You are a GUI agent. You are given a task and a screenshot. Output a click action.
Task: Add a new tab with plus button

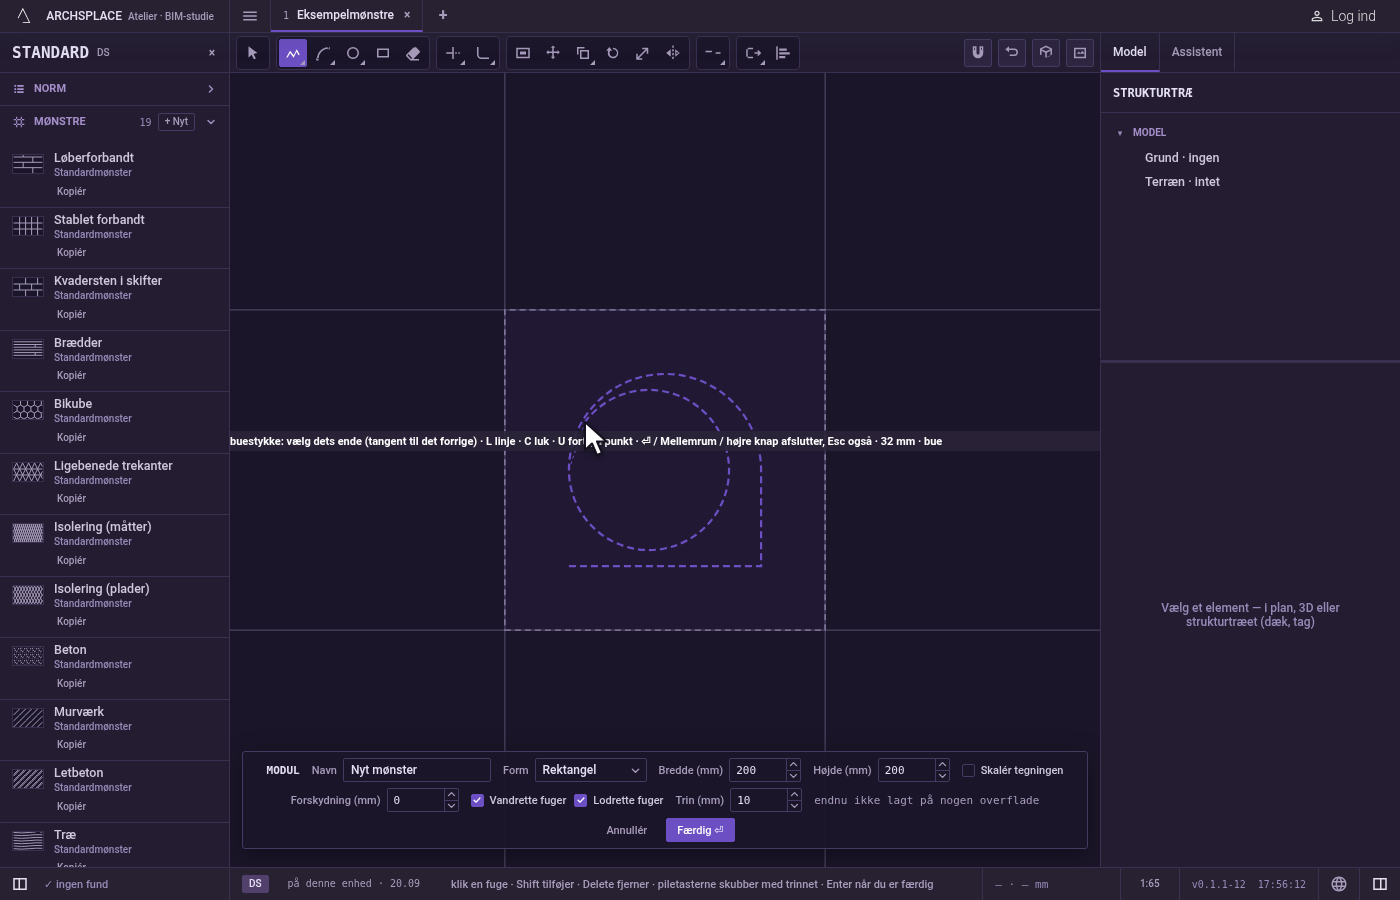point(443,15)
